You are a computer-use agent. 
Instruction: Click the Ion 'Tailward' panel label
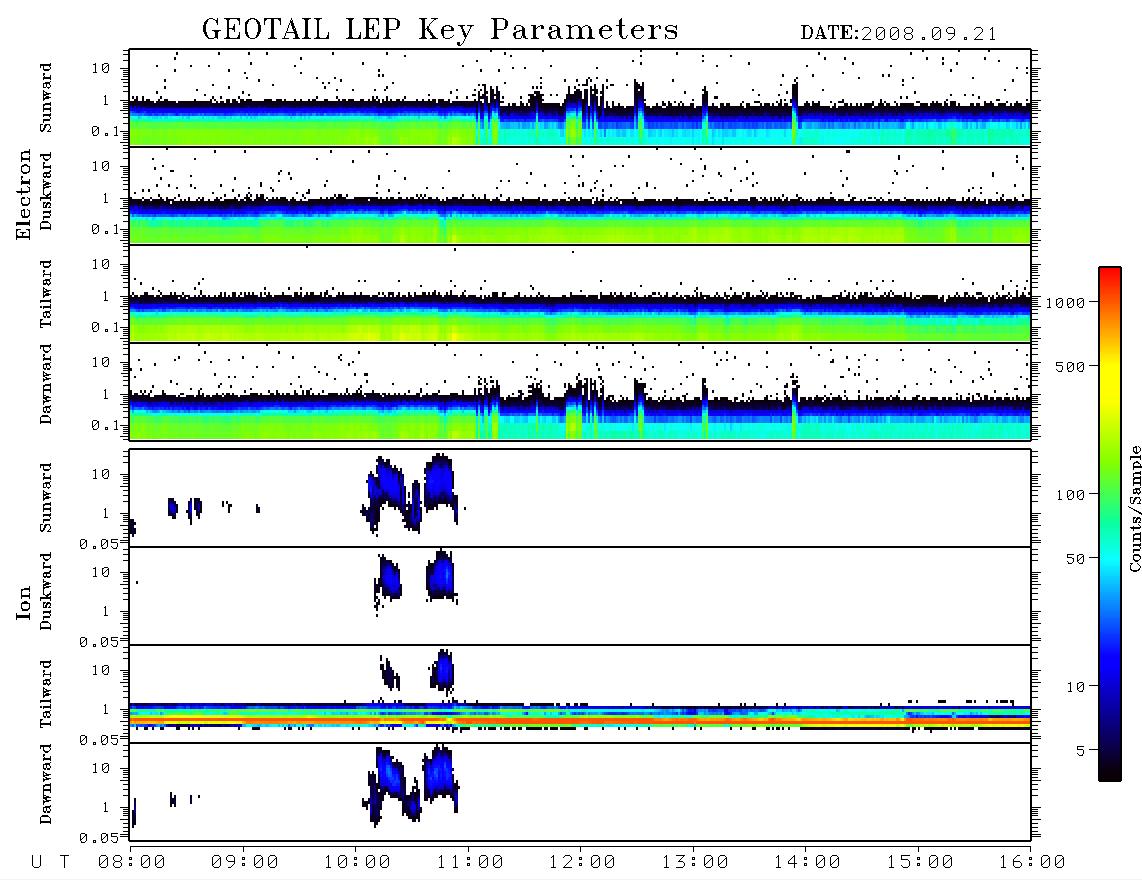pos(46,694)
